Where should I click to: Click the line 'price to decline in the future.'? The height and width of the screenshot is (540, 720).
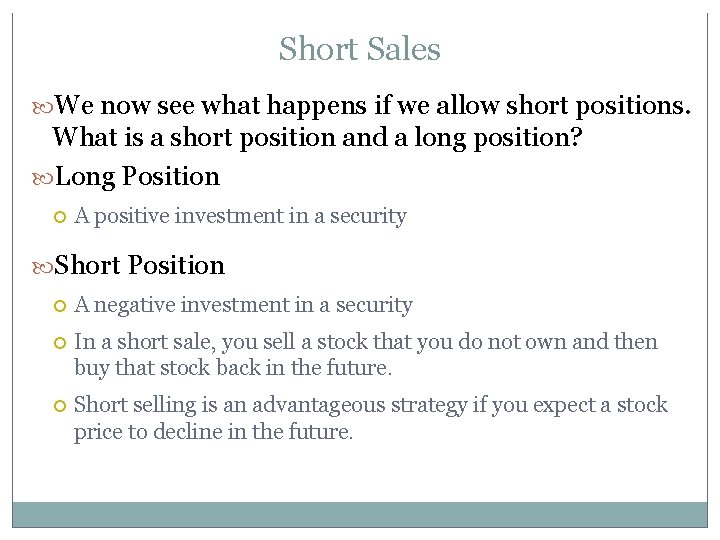pyautogui.click(x=214, y=432)
